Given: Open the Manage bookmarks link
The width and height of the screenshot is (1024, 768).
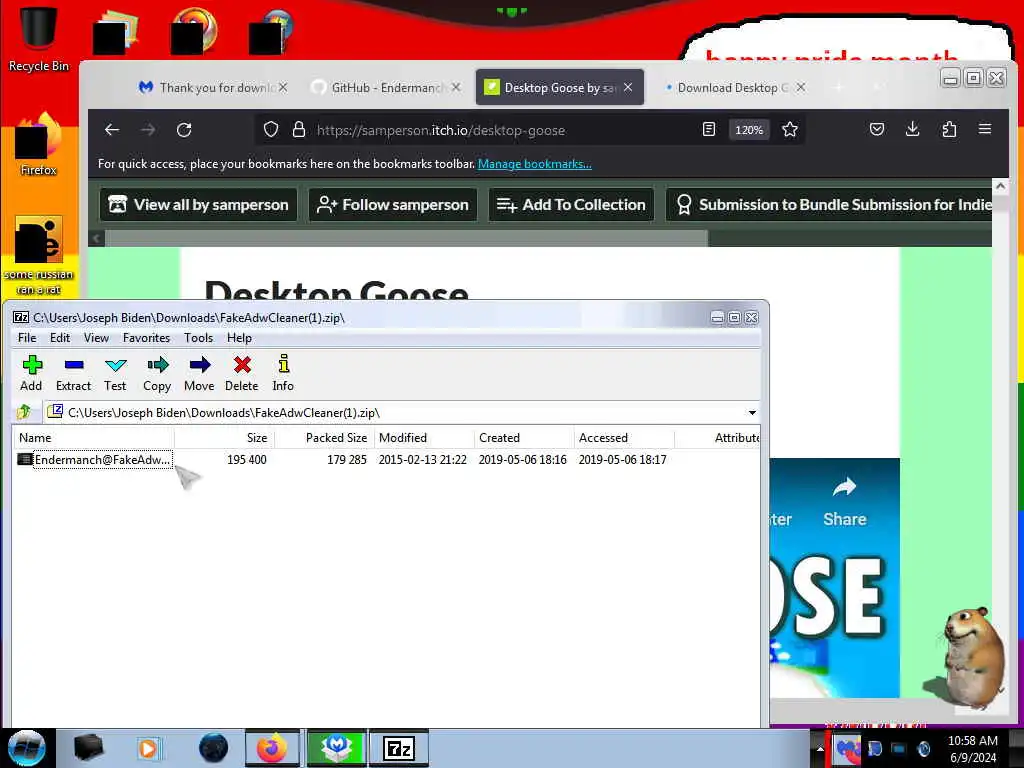Looking at the screenshot, I should [535, 164].
